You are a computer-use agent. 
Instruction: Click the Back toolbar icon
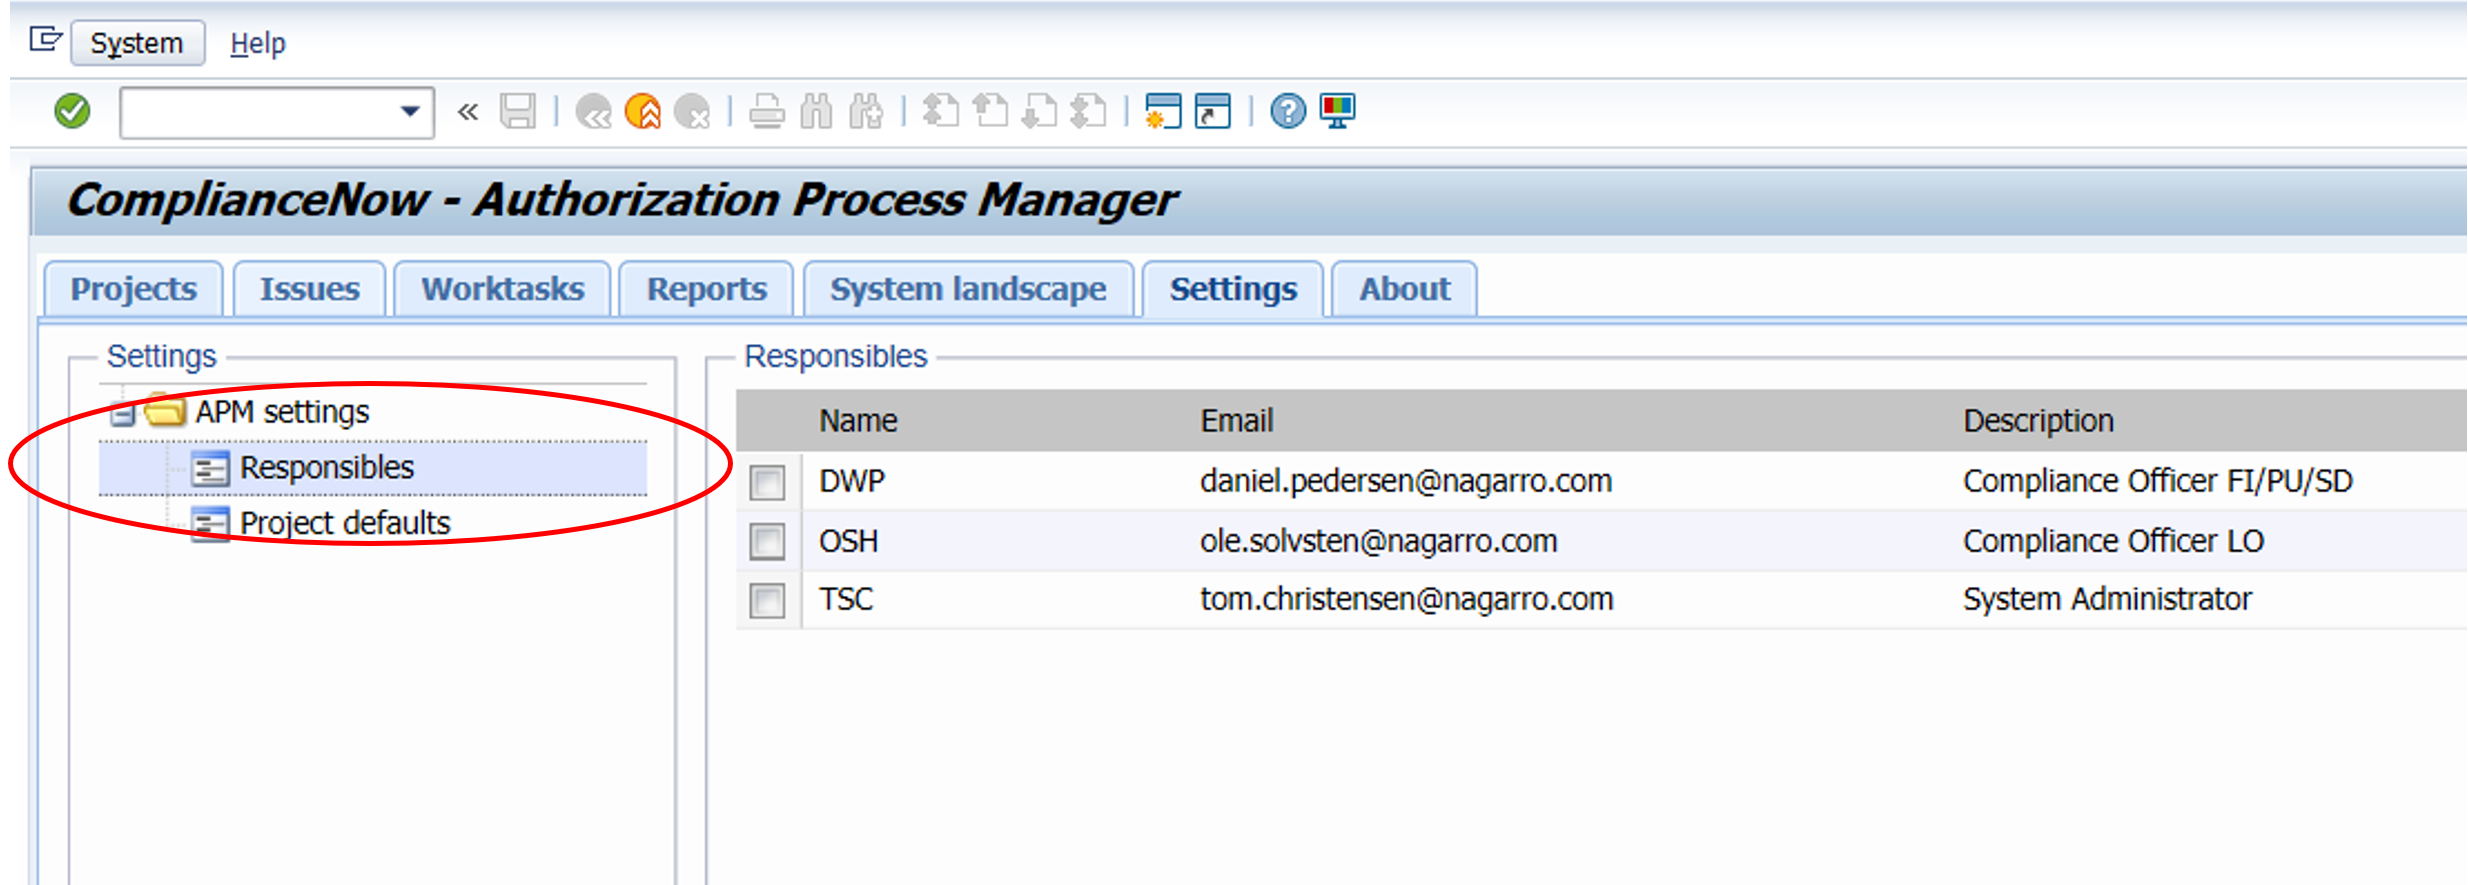(594, 111)
